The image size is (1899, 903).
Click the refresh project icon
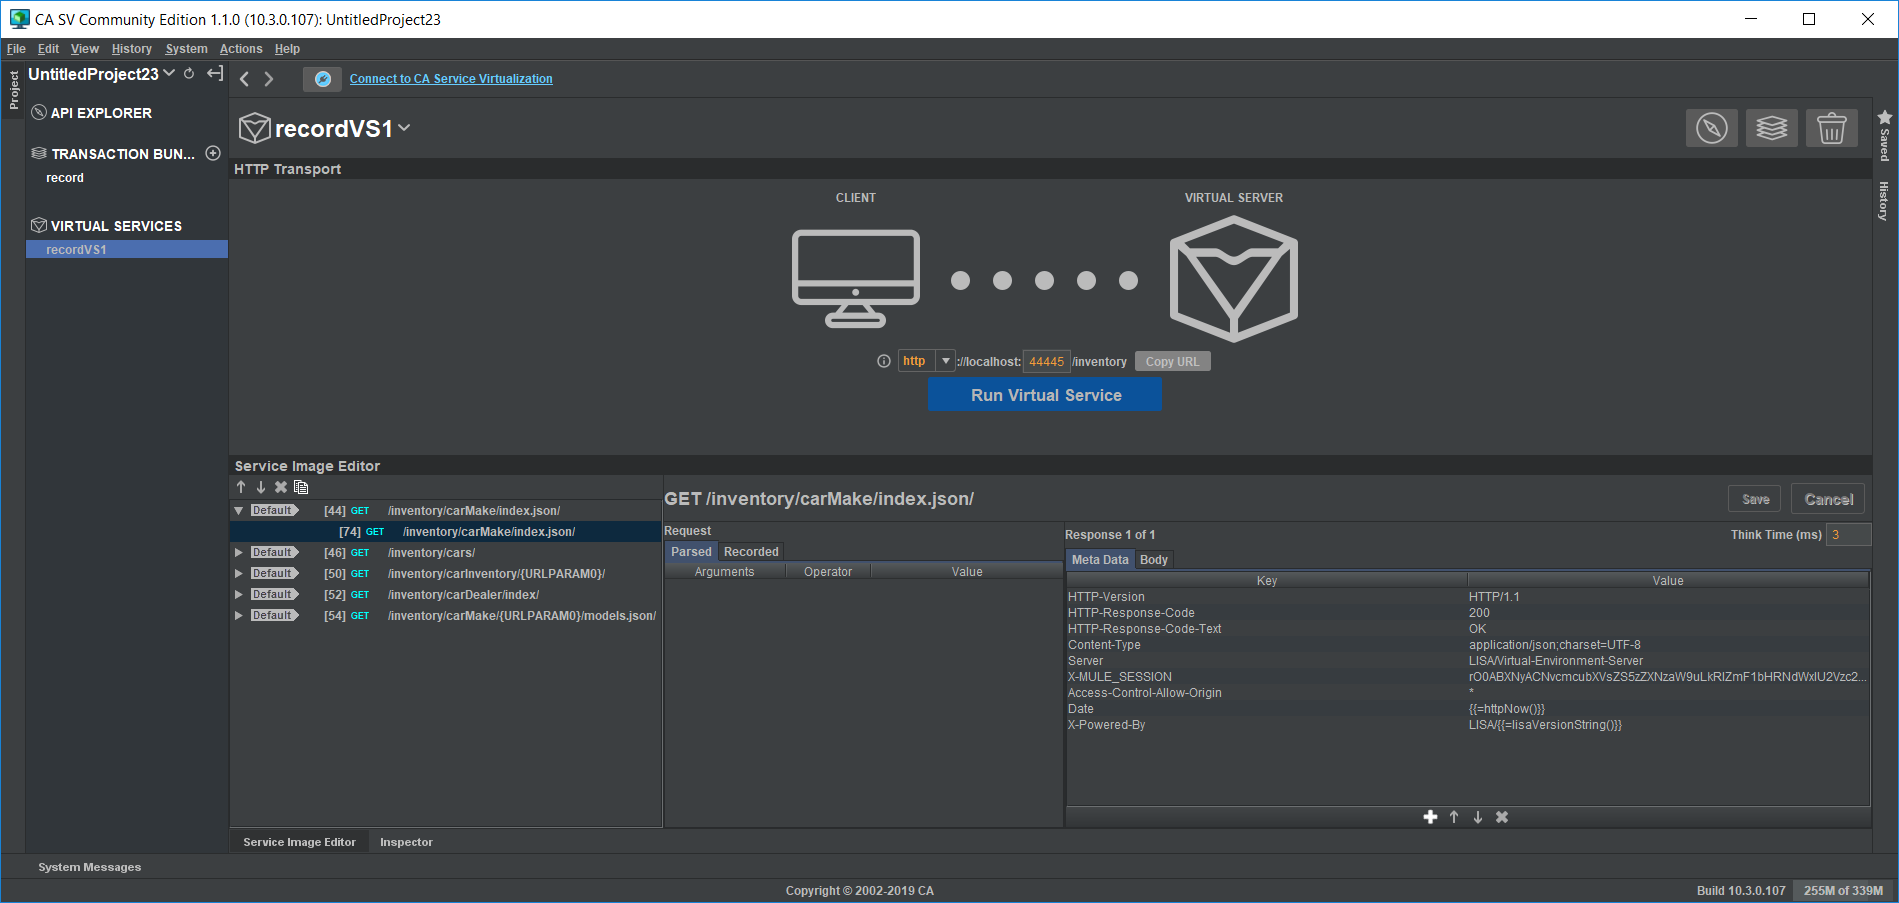189,74
